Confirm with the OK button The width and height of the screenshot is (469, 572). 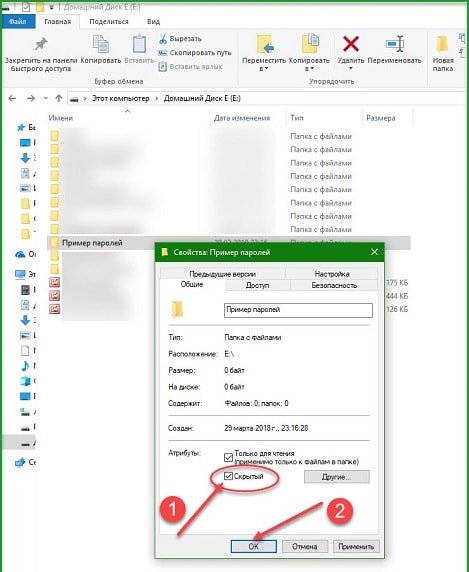coord(253,546)
